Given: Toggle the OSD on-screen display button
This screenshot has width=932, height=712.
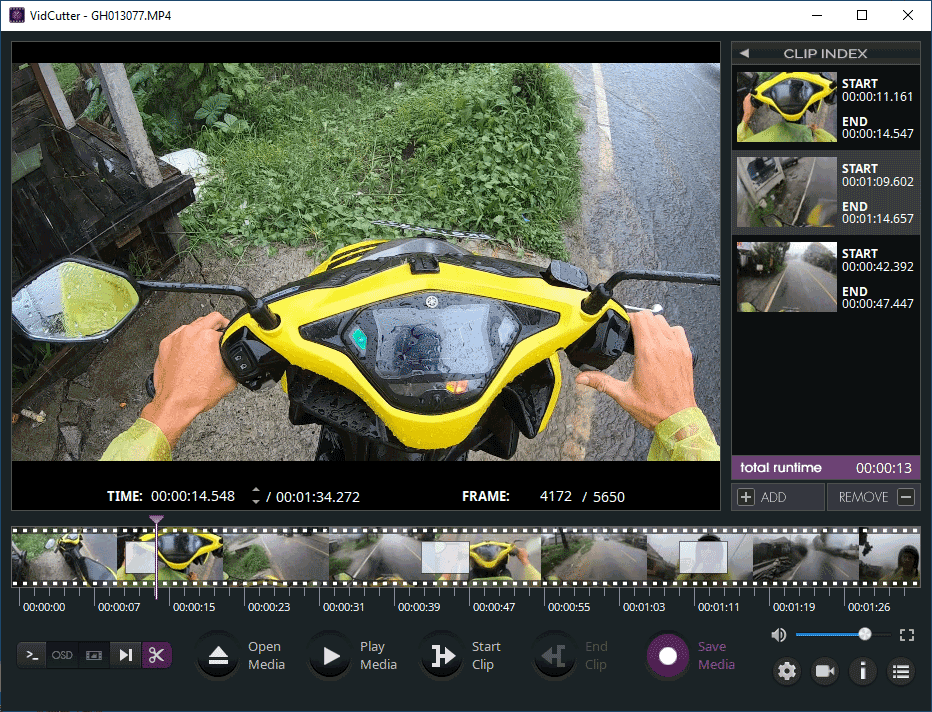Looking at the screenshot, I should pos(62,655).
